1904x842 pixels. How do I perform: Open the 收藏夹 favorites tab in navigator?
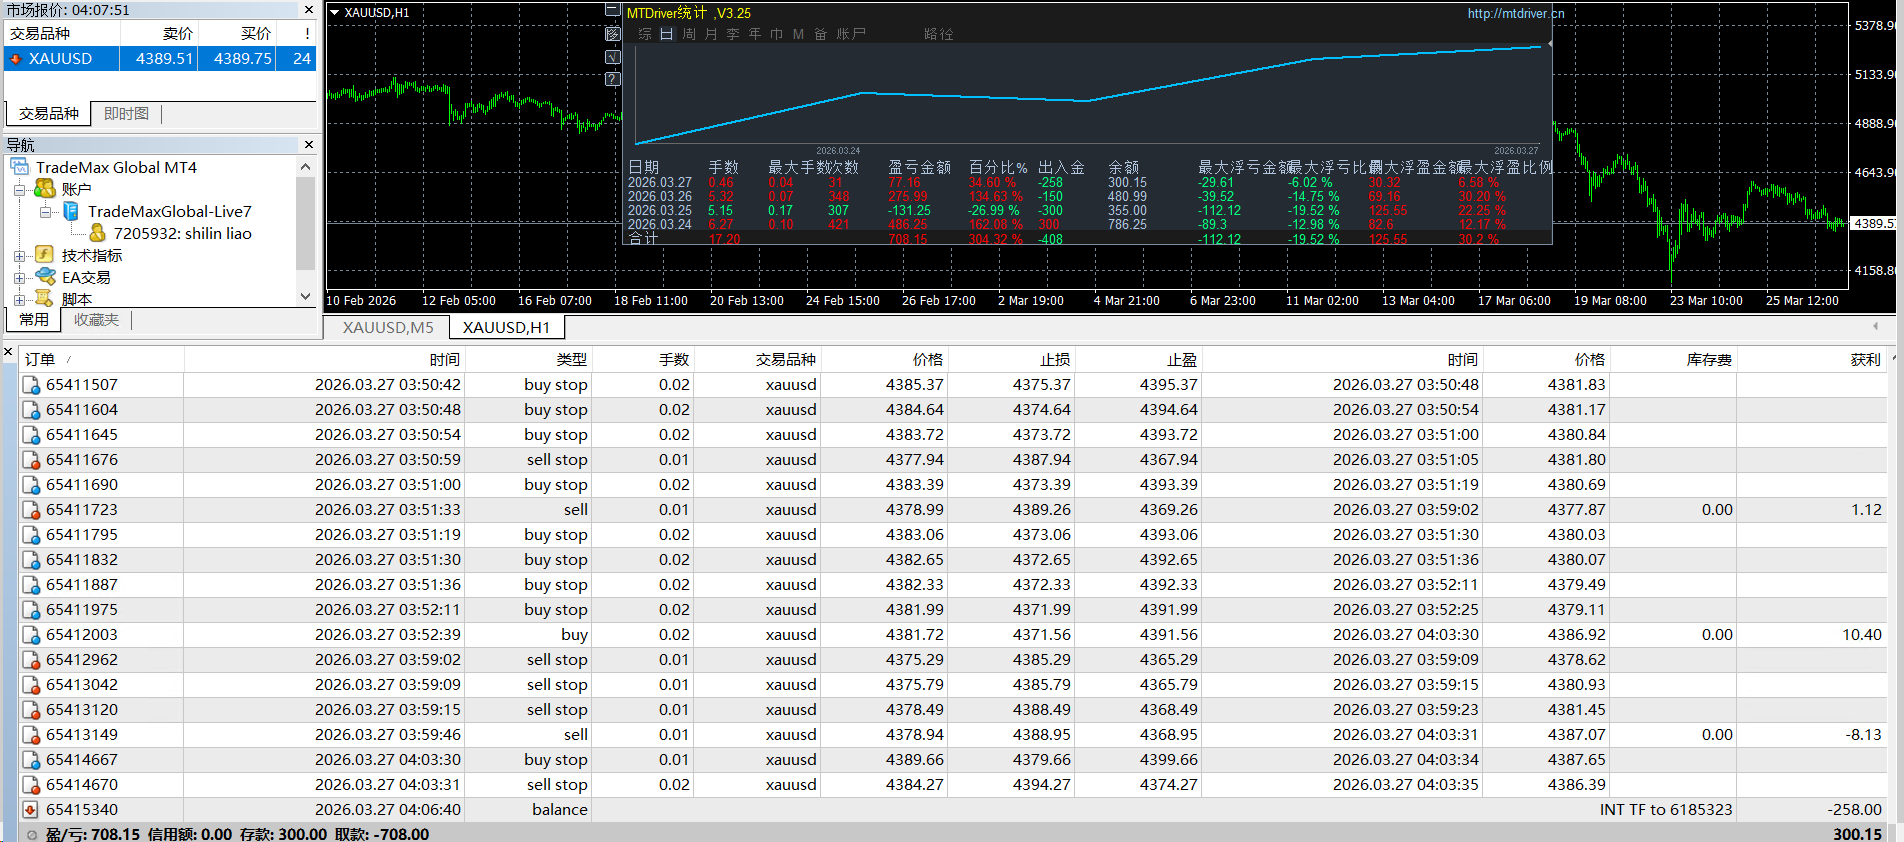(x=96, y=320)
